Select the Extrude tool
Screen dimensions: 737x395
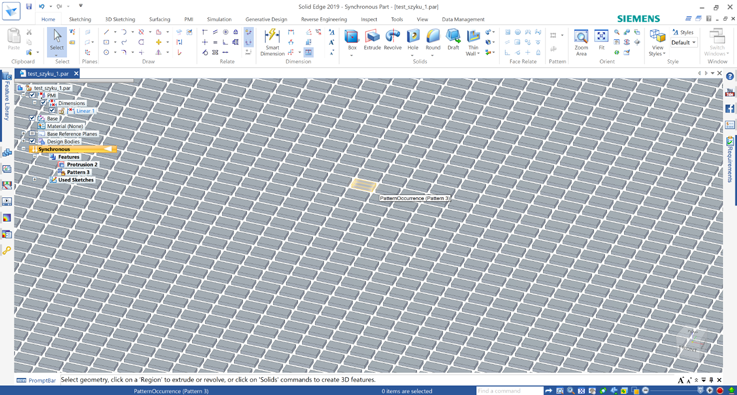click(x=372, y=40)
